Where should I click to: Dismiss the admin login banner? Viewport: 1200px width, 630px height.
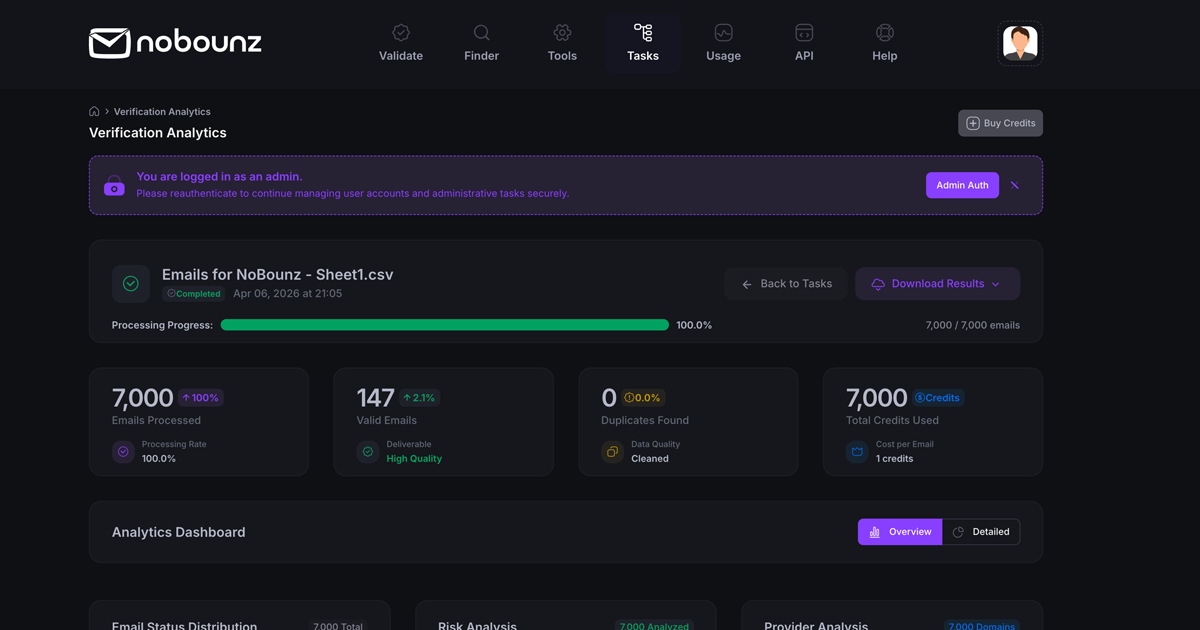tap(1015, 185)
